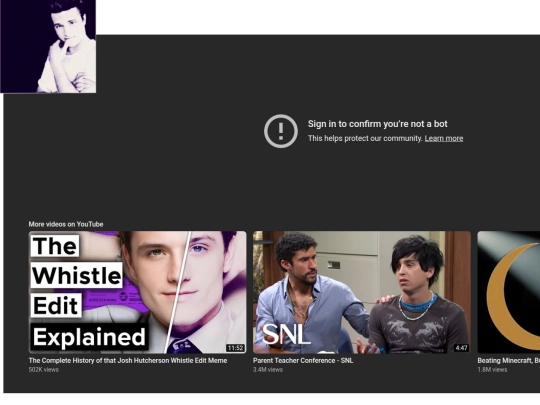540x405 pixels.
Task: Click the 'Beating Minecraft' video title
Action: (x=509, y=361)
